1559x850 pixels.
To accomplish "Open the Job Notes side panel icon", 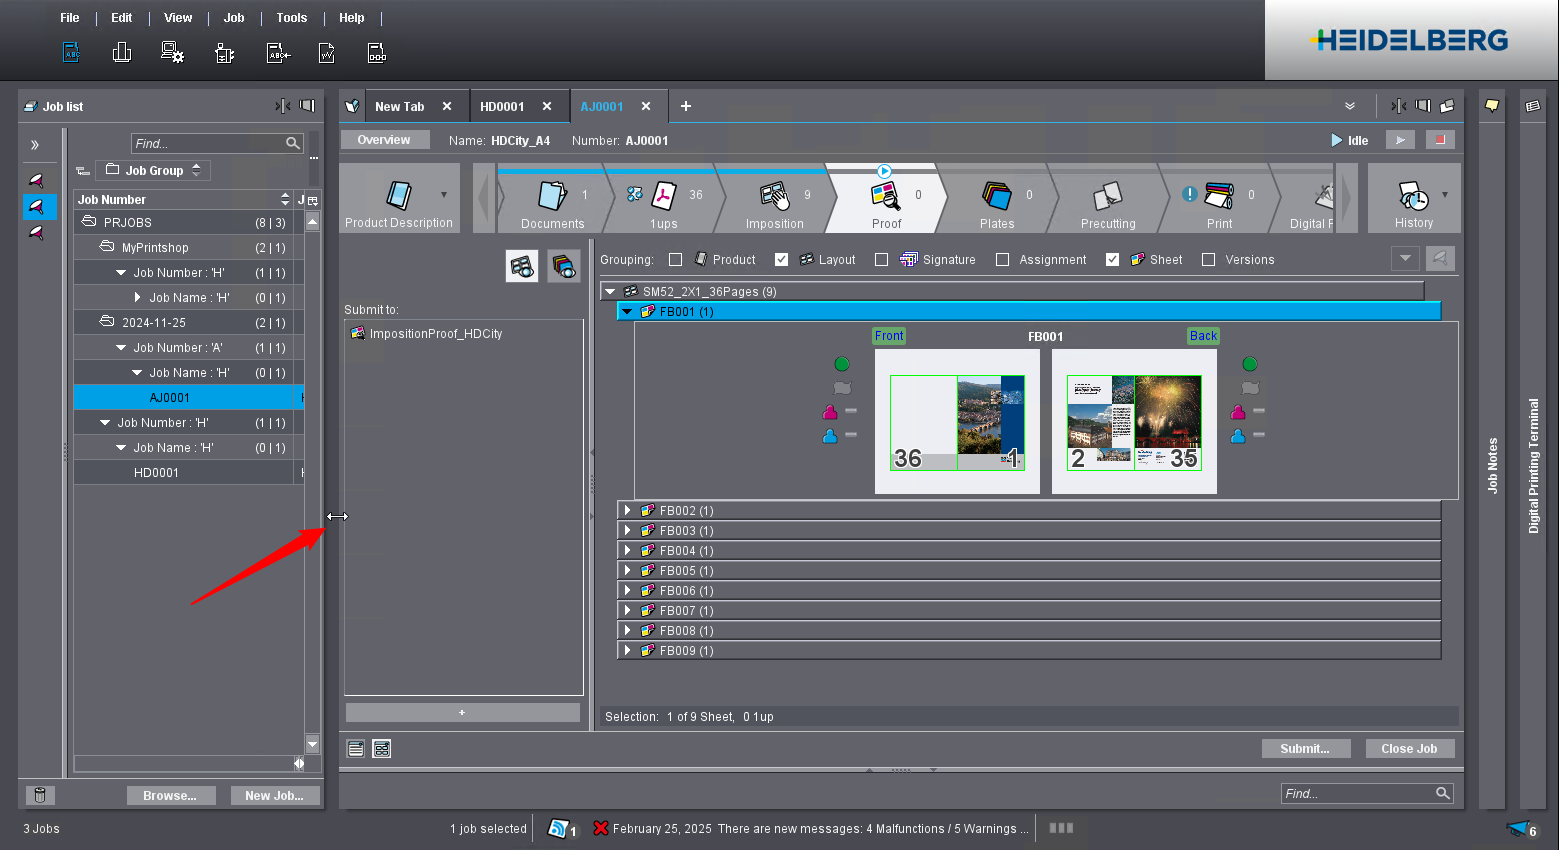I will point(1491,106).
